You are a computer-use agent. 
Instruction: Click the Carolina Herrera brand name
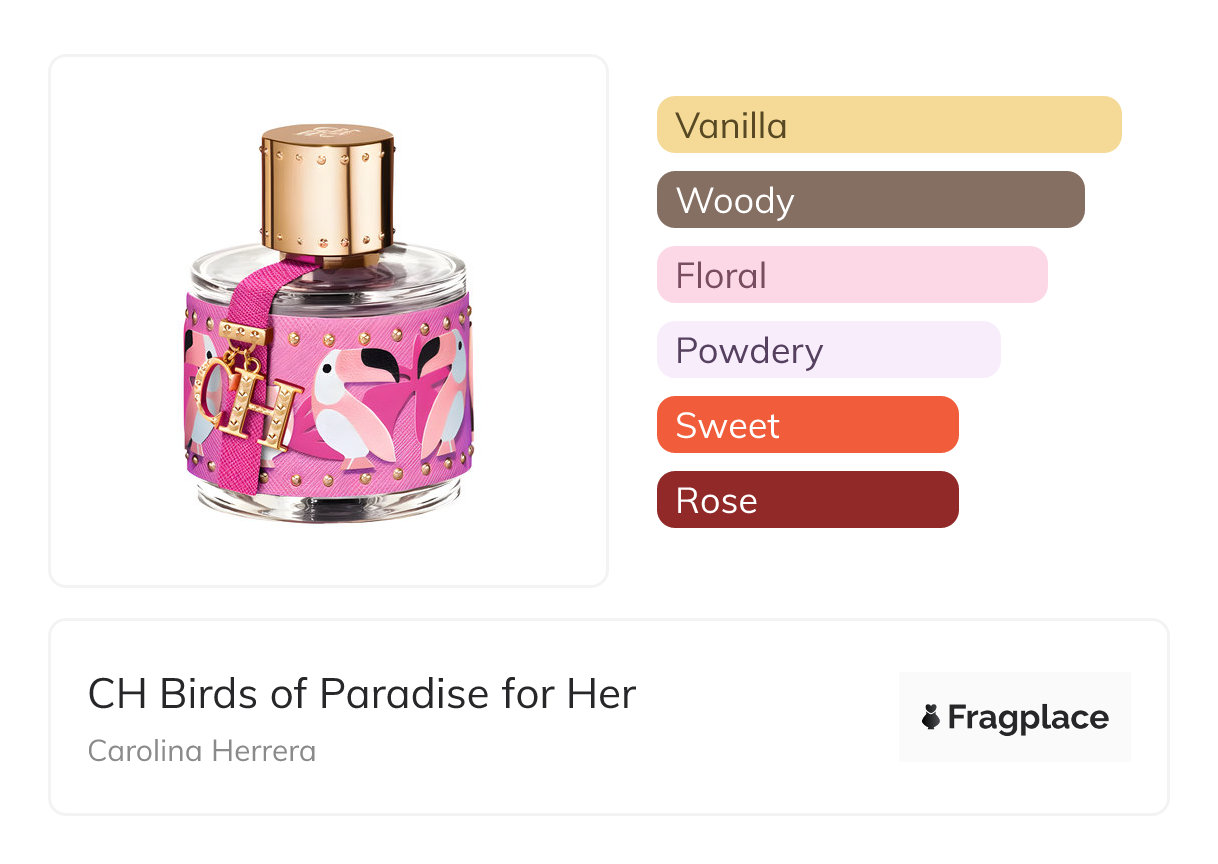(x=202, y=751)
